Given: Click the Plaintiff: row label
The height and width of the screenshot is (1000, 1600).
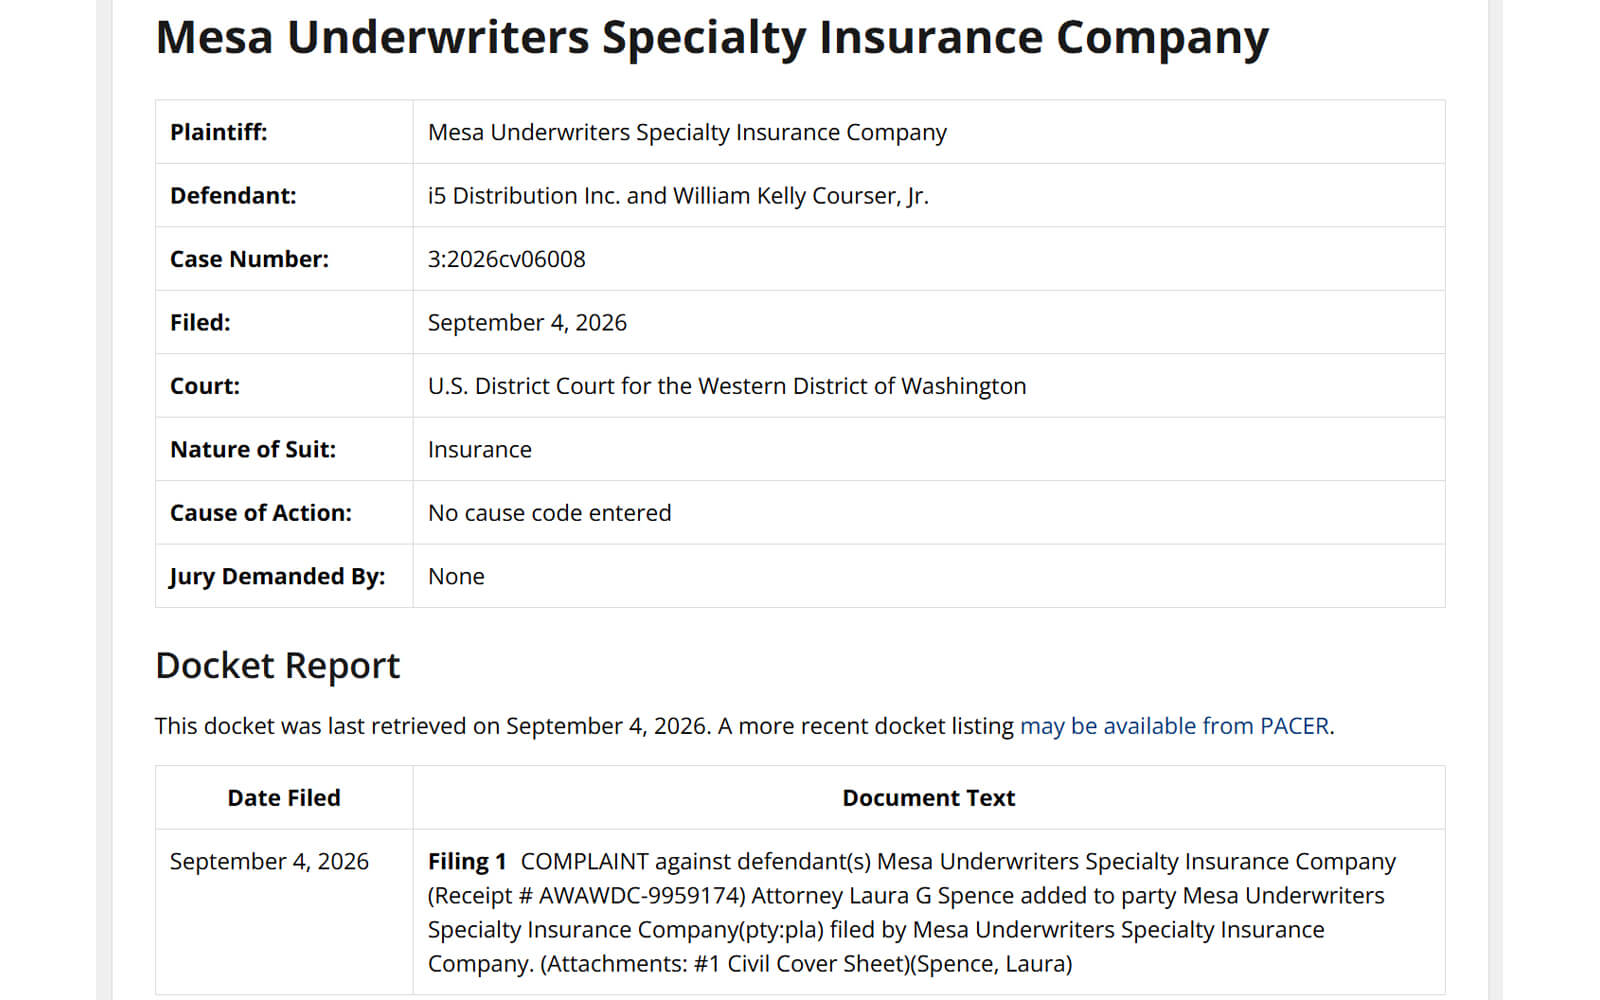Looking at the screenshot, I should tap(219, 132).
